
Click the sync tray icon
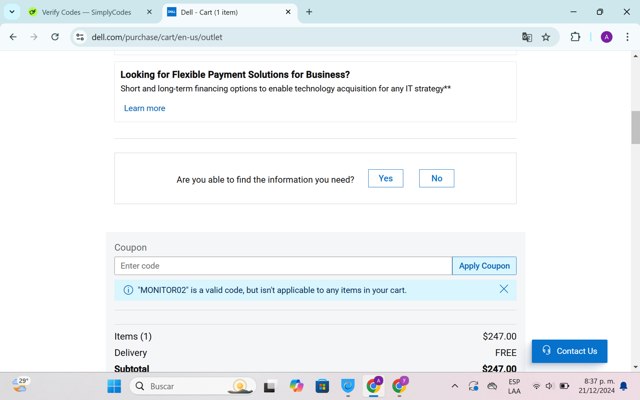(x=473, y=386)
